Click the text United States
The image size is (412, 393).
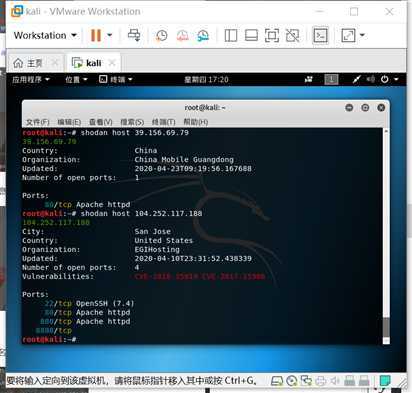[164, 241]
